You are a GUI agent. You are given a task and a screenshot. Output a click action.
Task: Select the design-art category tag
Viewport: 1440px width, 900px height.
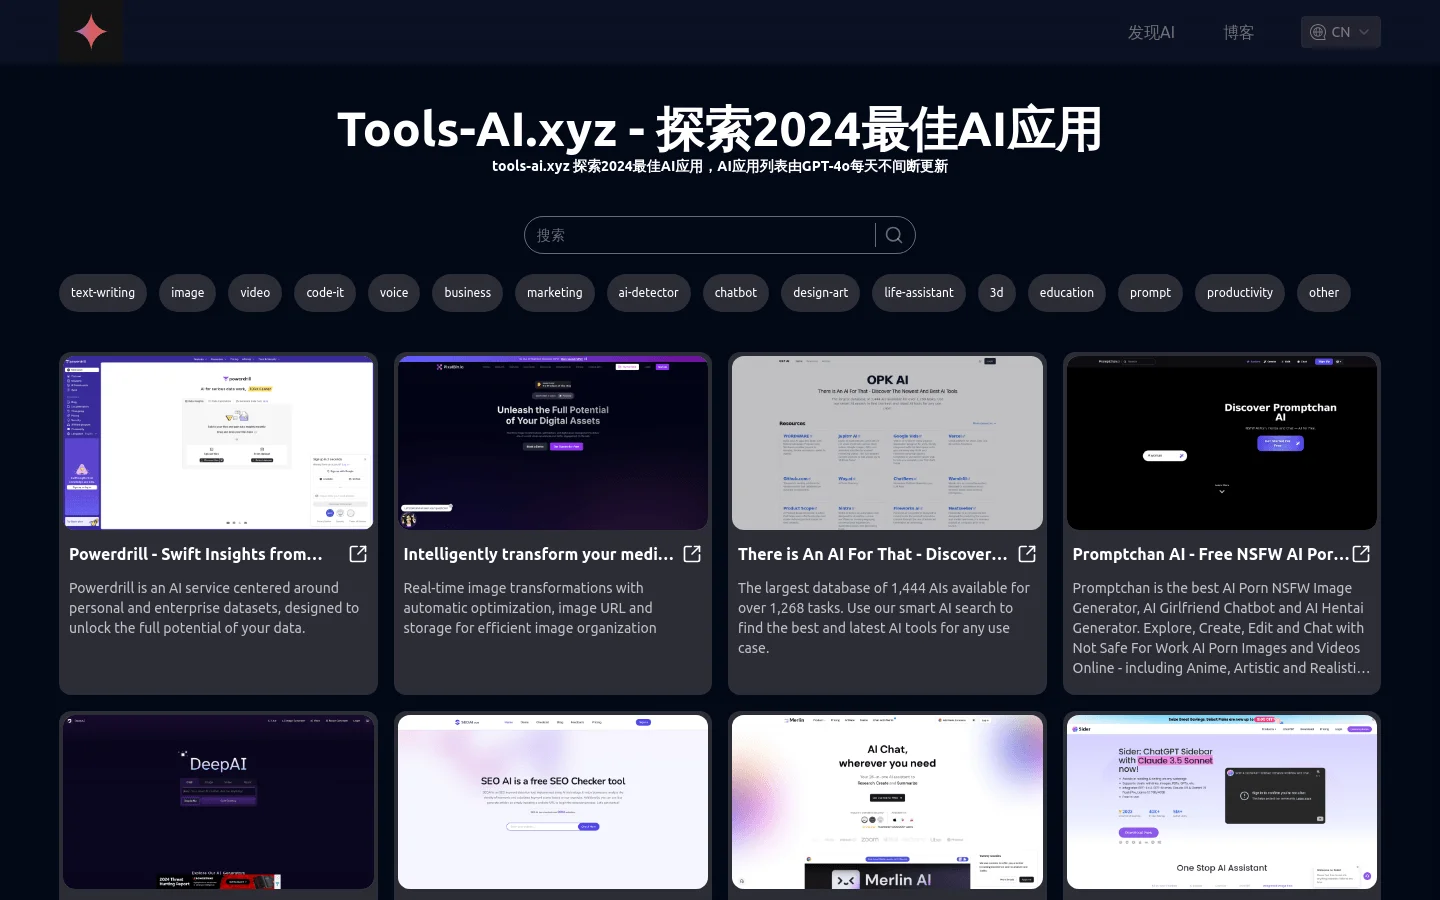click(x=820, y=293)
